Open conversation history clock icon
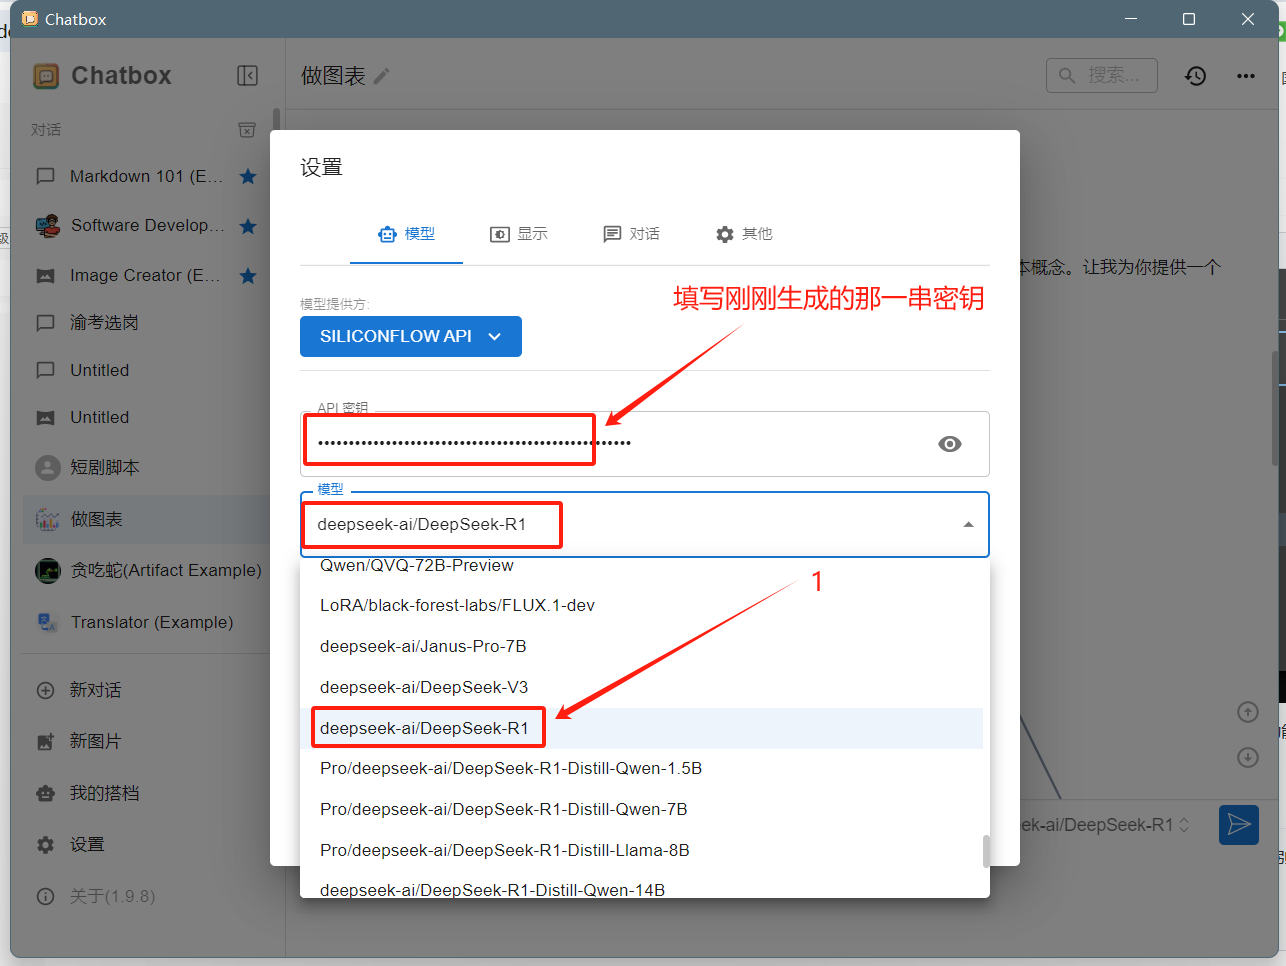1286x966 pixels. click(x=1195, y=76)
